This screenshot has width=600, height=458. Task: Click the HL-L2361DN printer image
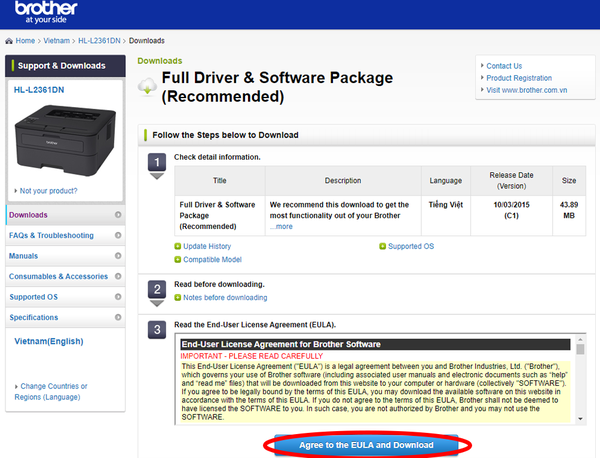(x=65, y=140)
